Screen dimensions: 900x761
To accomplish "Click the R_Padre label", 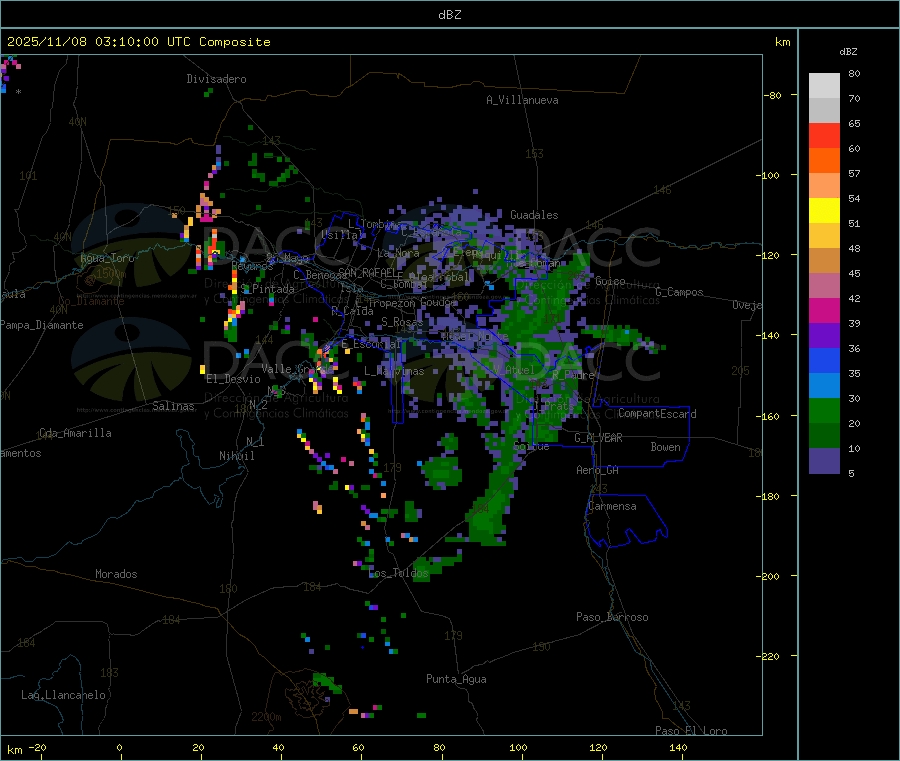I will click(x=573, y=375).
